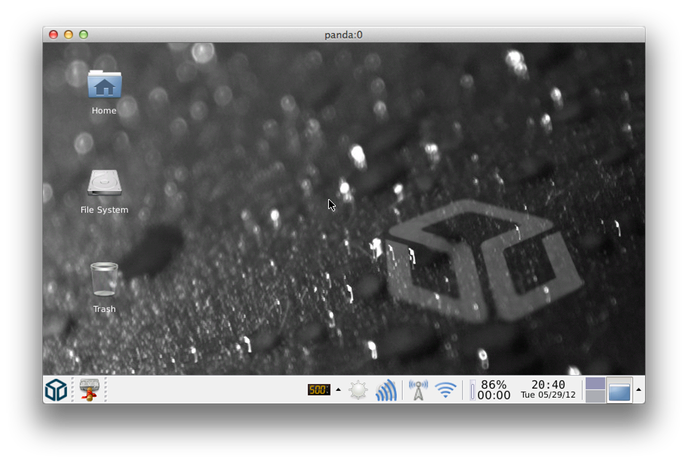
Task: Close the panda:0 window
Action: 54,34
